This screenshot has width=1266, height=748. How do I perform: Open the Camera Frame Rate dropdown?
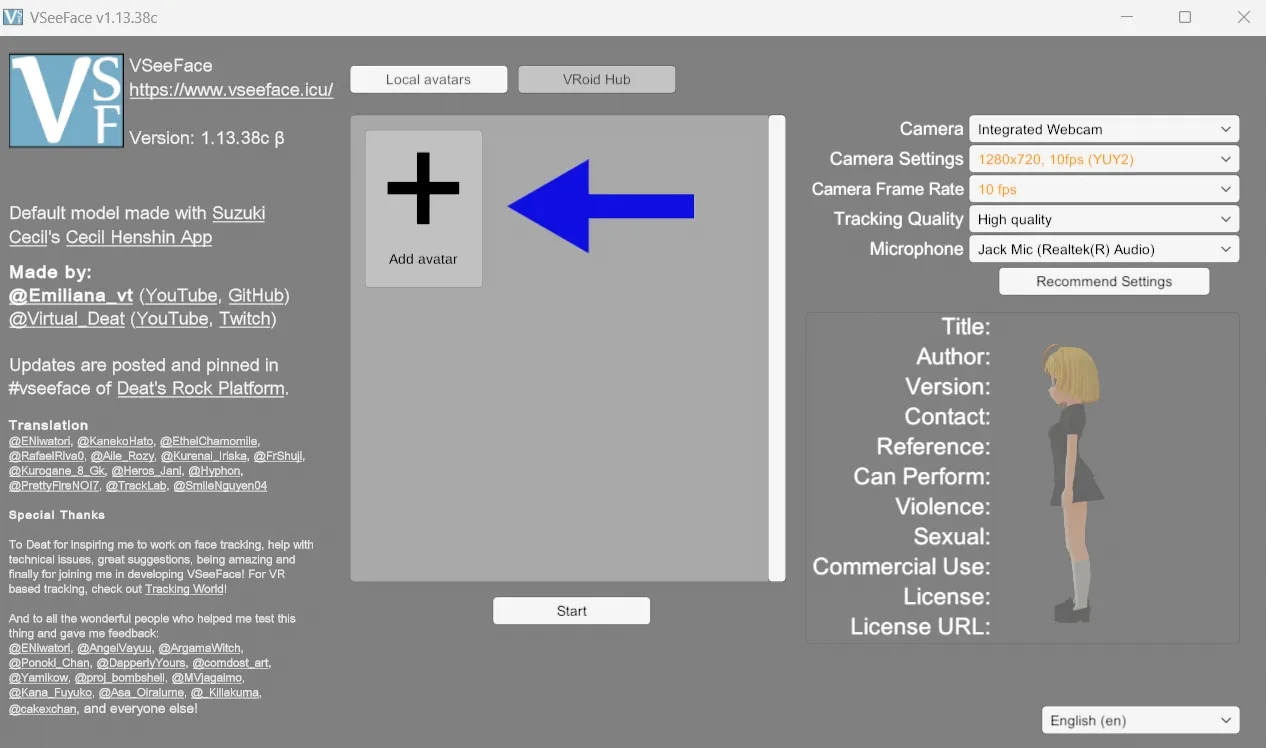[1104, 189]
